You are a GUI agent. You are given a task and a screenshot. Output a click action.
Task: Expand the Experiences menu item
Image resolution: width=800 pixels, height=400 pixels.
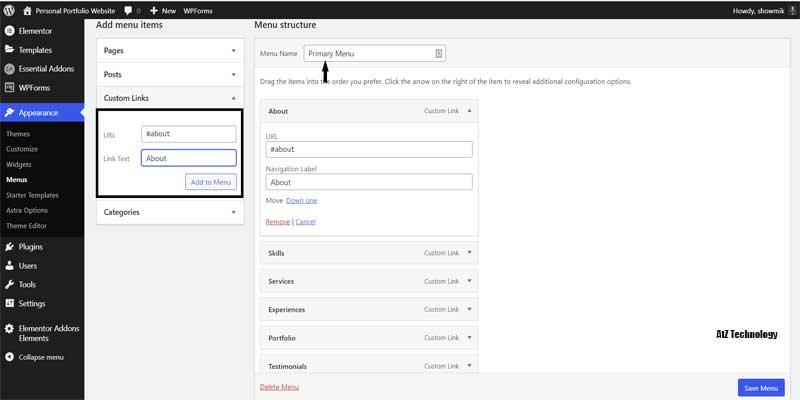tap(469, 309)
